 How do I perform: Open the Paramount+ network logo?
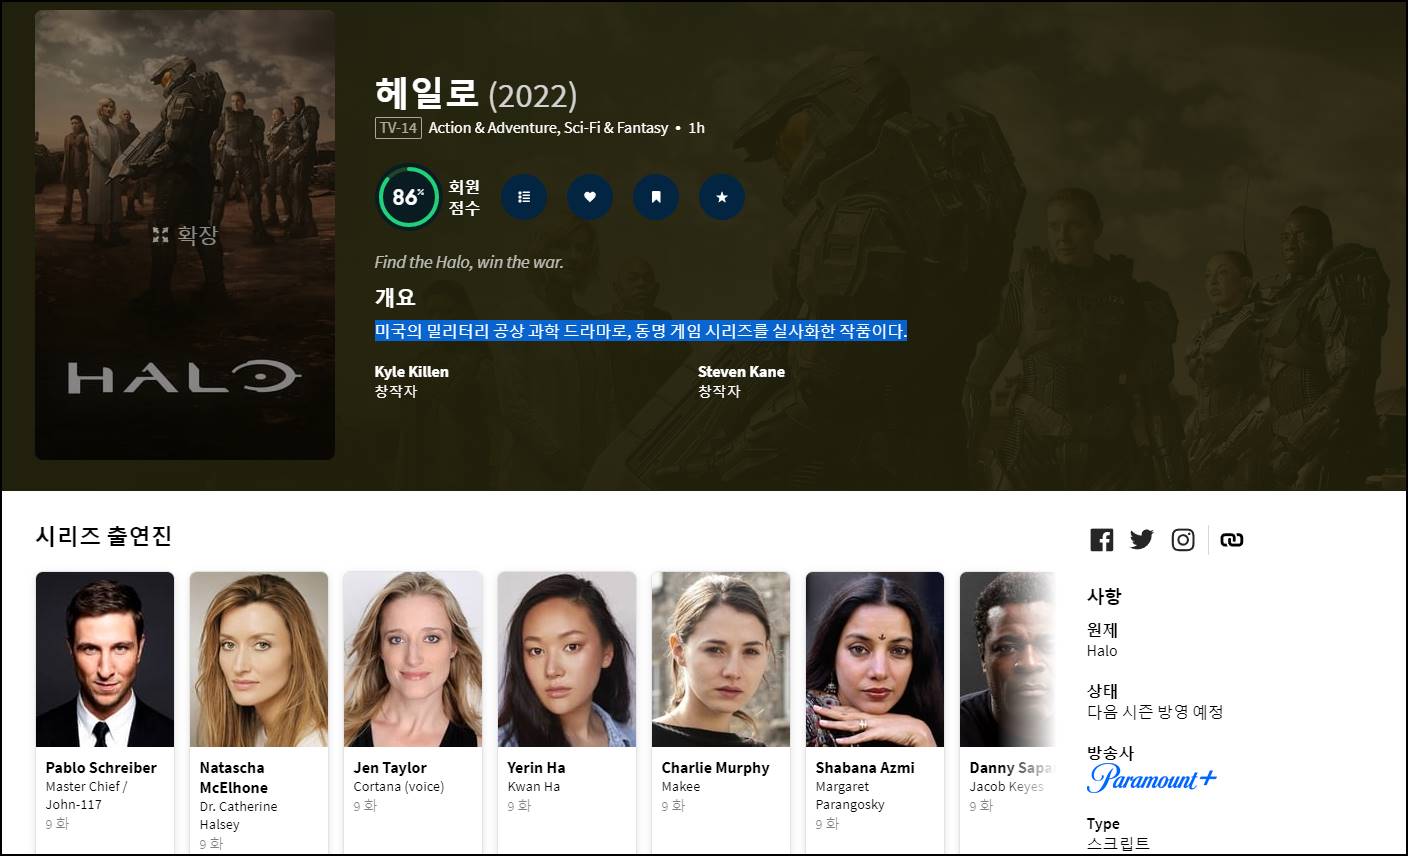point(1152,778)
